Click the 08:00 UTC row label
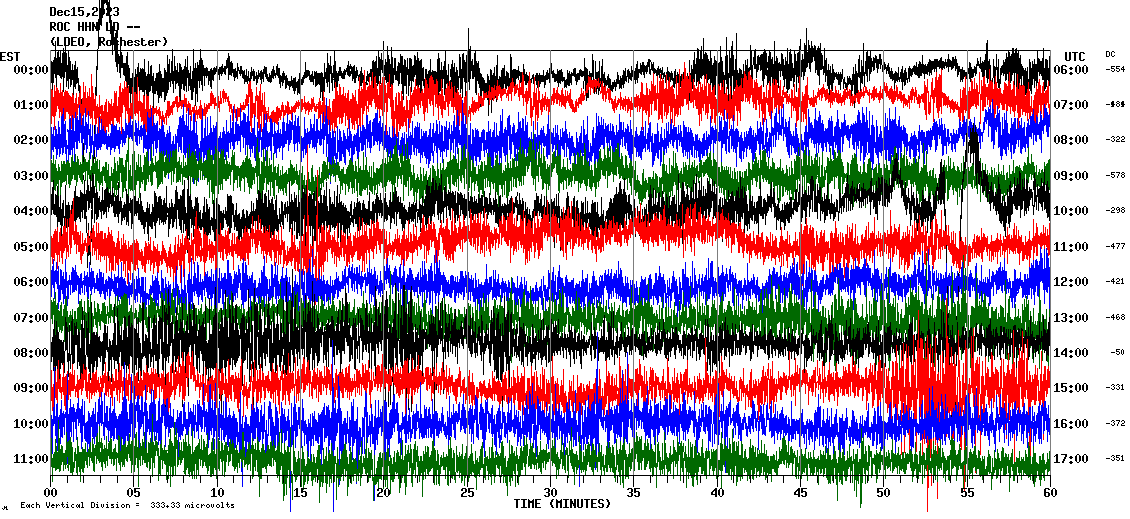 (x=1071, y=140)
